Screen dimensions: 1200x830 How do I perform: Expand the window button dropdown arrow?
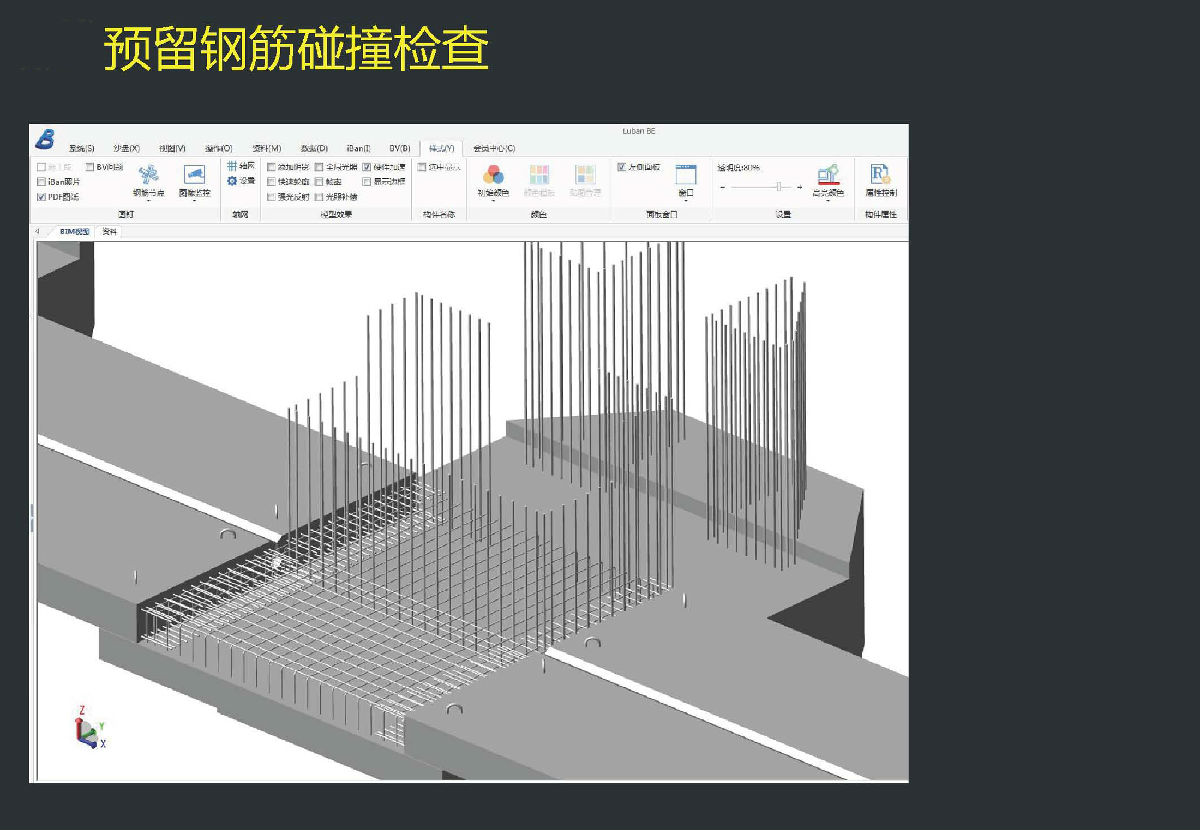(x=685, y=201)
